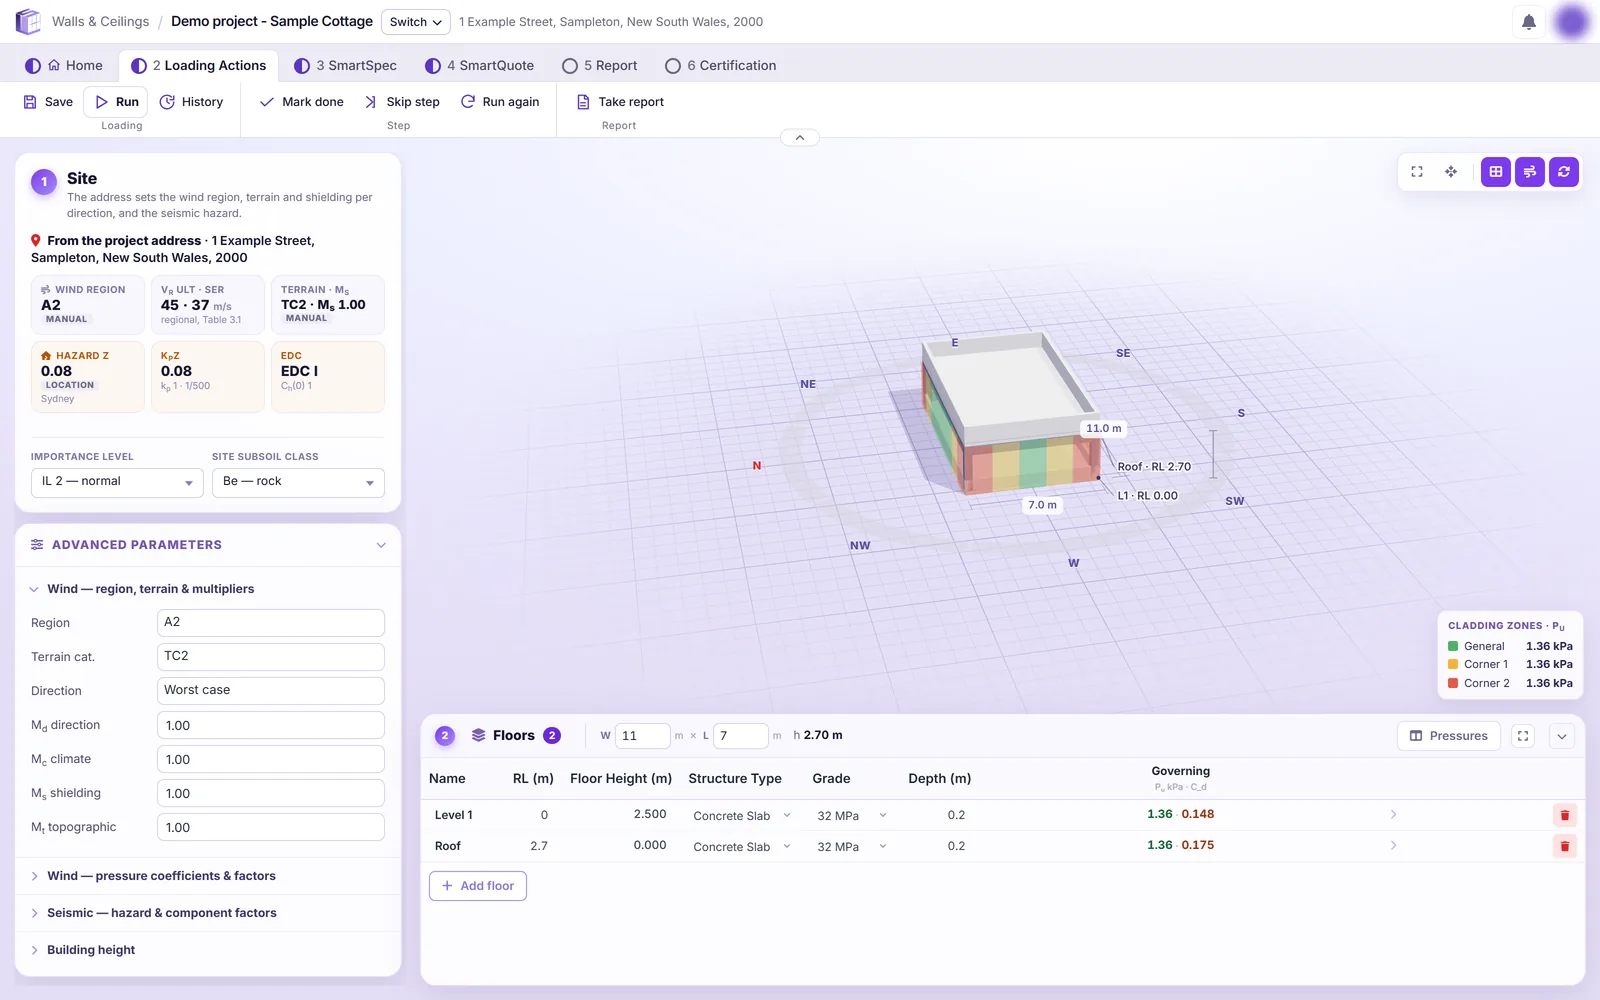Open the Switch project dropdown
This screenshot has width=1600, height=1000.
(416, 22)
